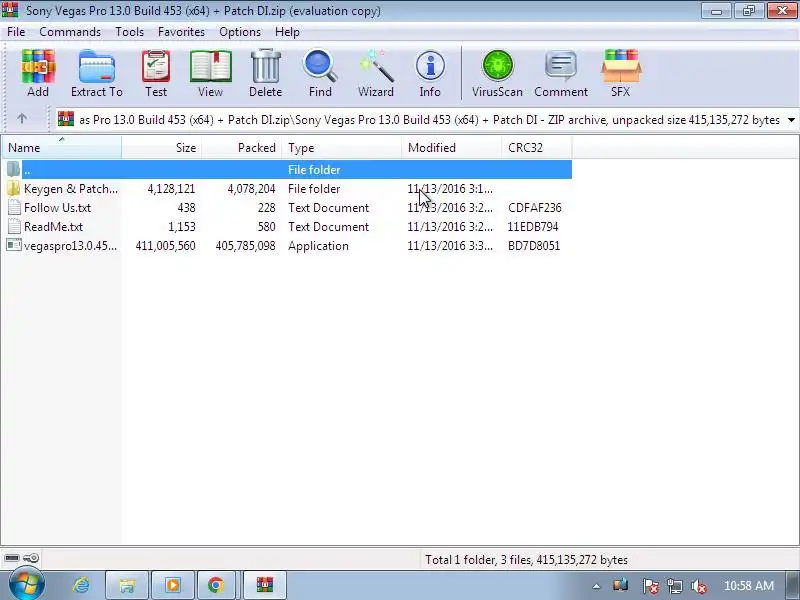Select the Follow Us.txt file name
The width and height of the screenshot is (800, 600).
(x=58, y=208)
